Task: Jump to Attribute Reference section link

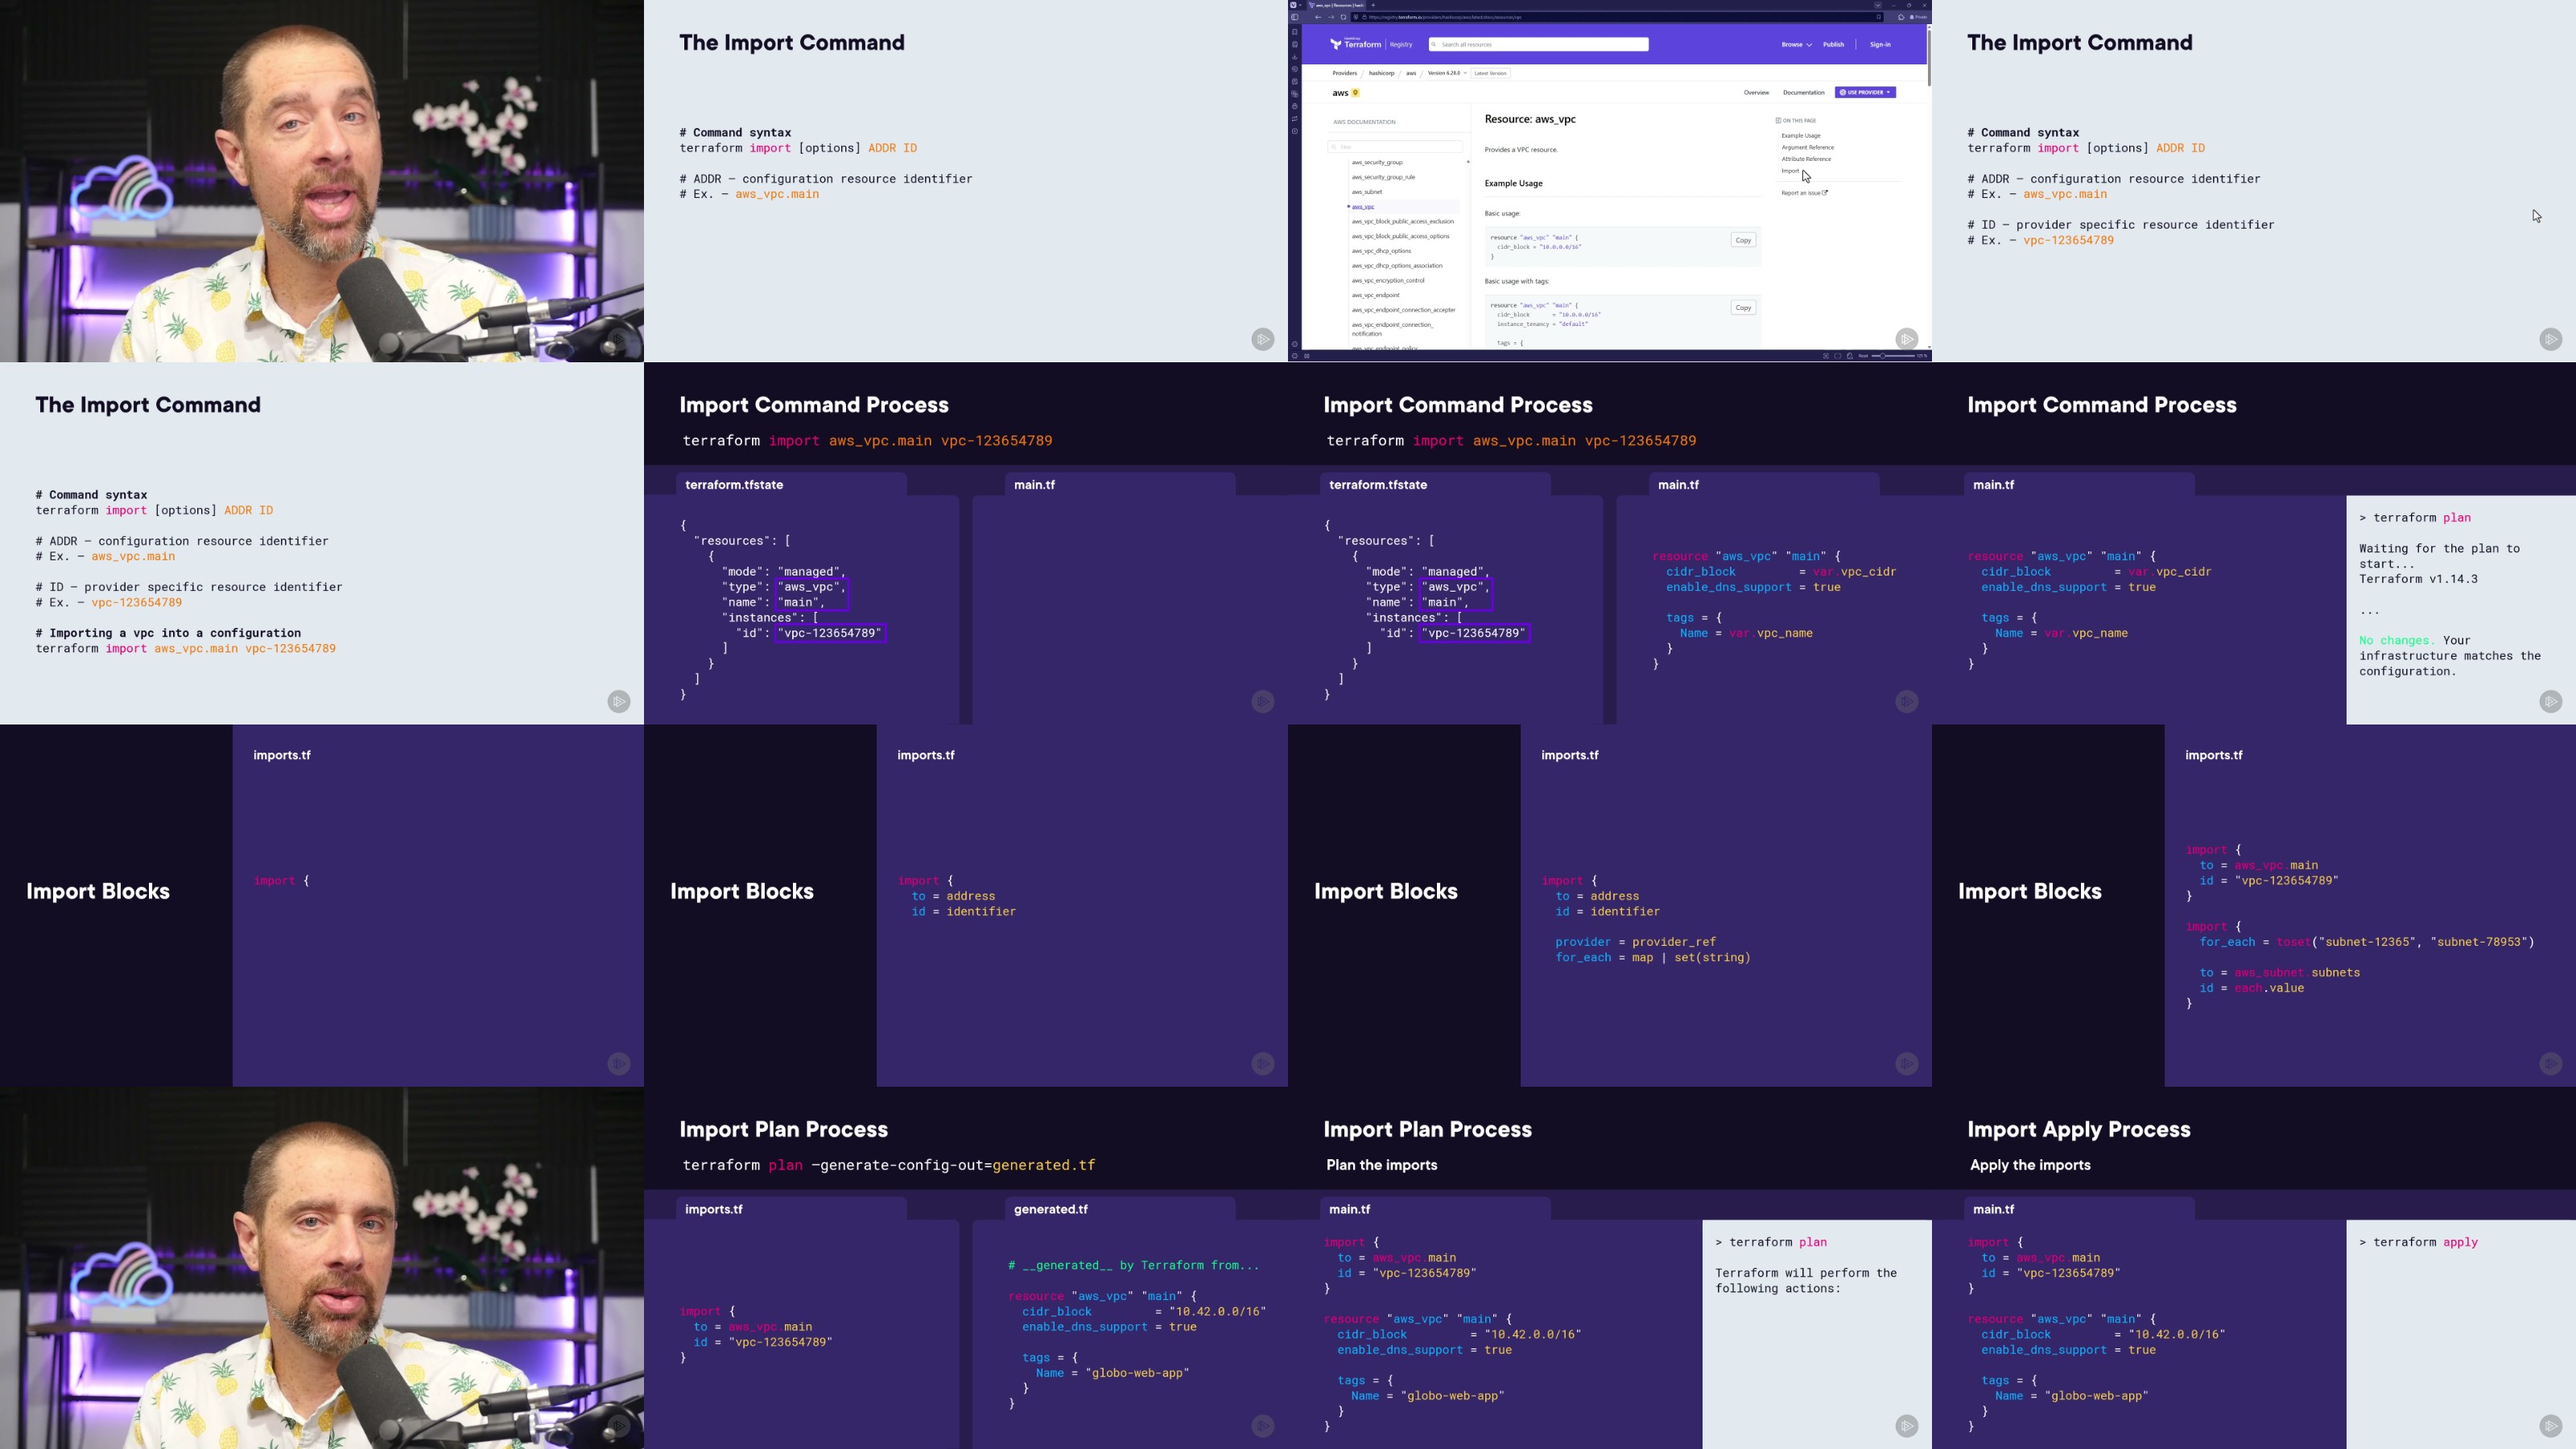Action: 1806,159
